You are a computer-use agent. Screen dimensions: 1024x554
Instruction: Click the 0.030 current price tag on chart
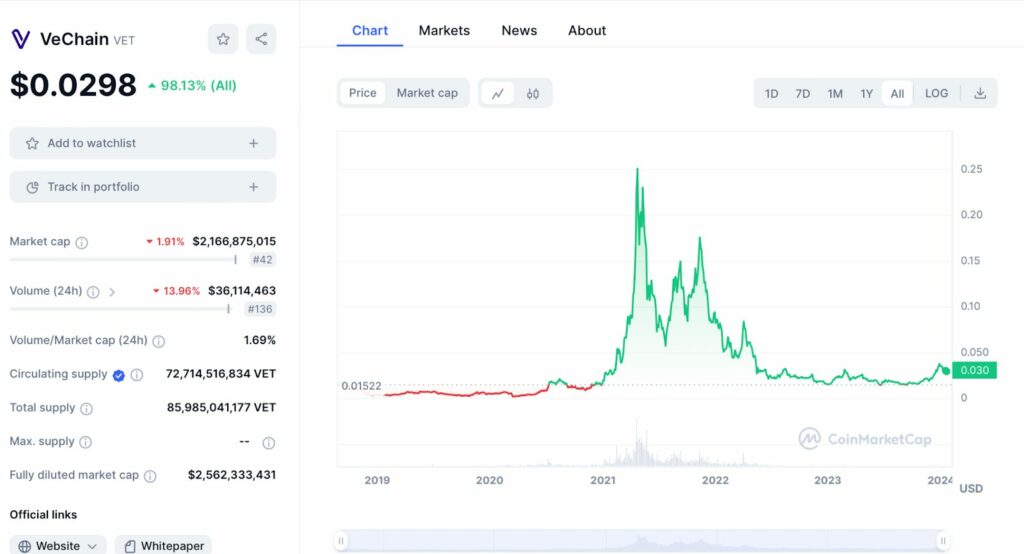tap(974, 370)
